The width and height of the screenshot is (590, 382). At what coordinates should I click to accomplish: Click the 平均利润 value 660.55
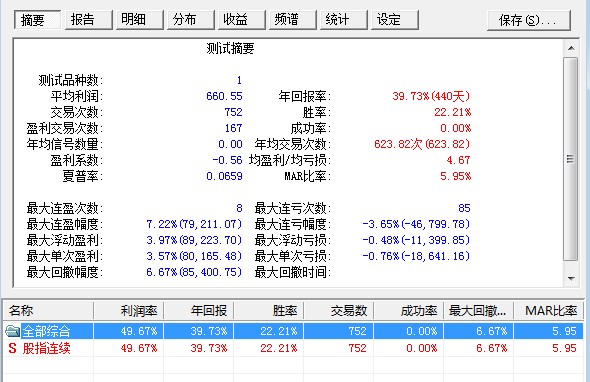click(224, 96)
